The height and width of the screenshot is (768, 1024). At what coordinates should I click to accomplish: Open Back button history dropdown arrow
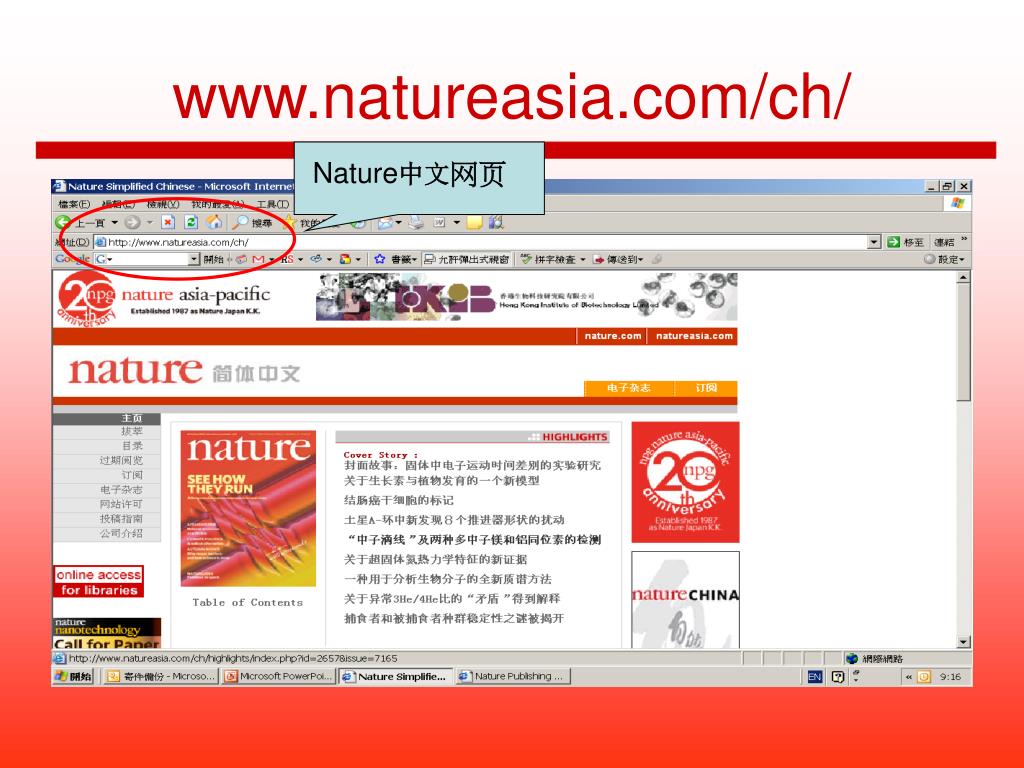[114, 223]
